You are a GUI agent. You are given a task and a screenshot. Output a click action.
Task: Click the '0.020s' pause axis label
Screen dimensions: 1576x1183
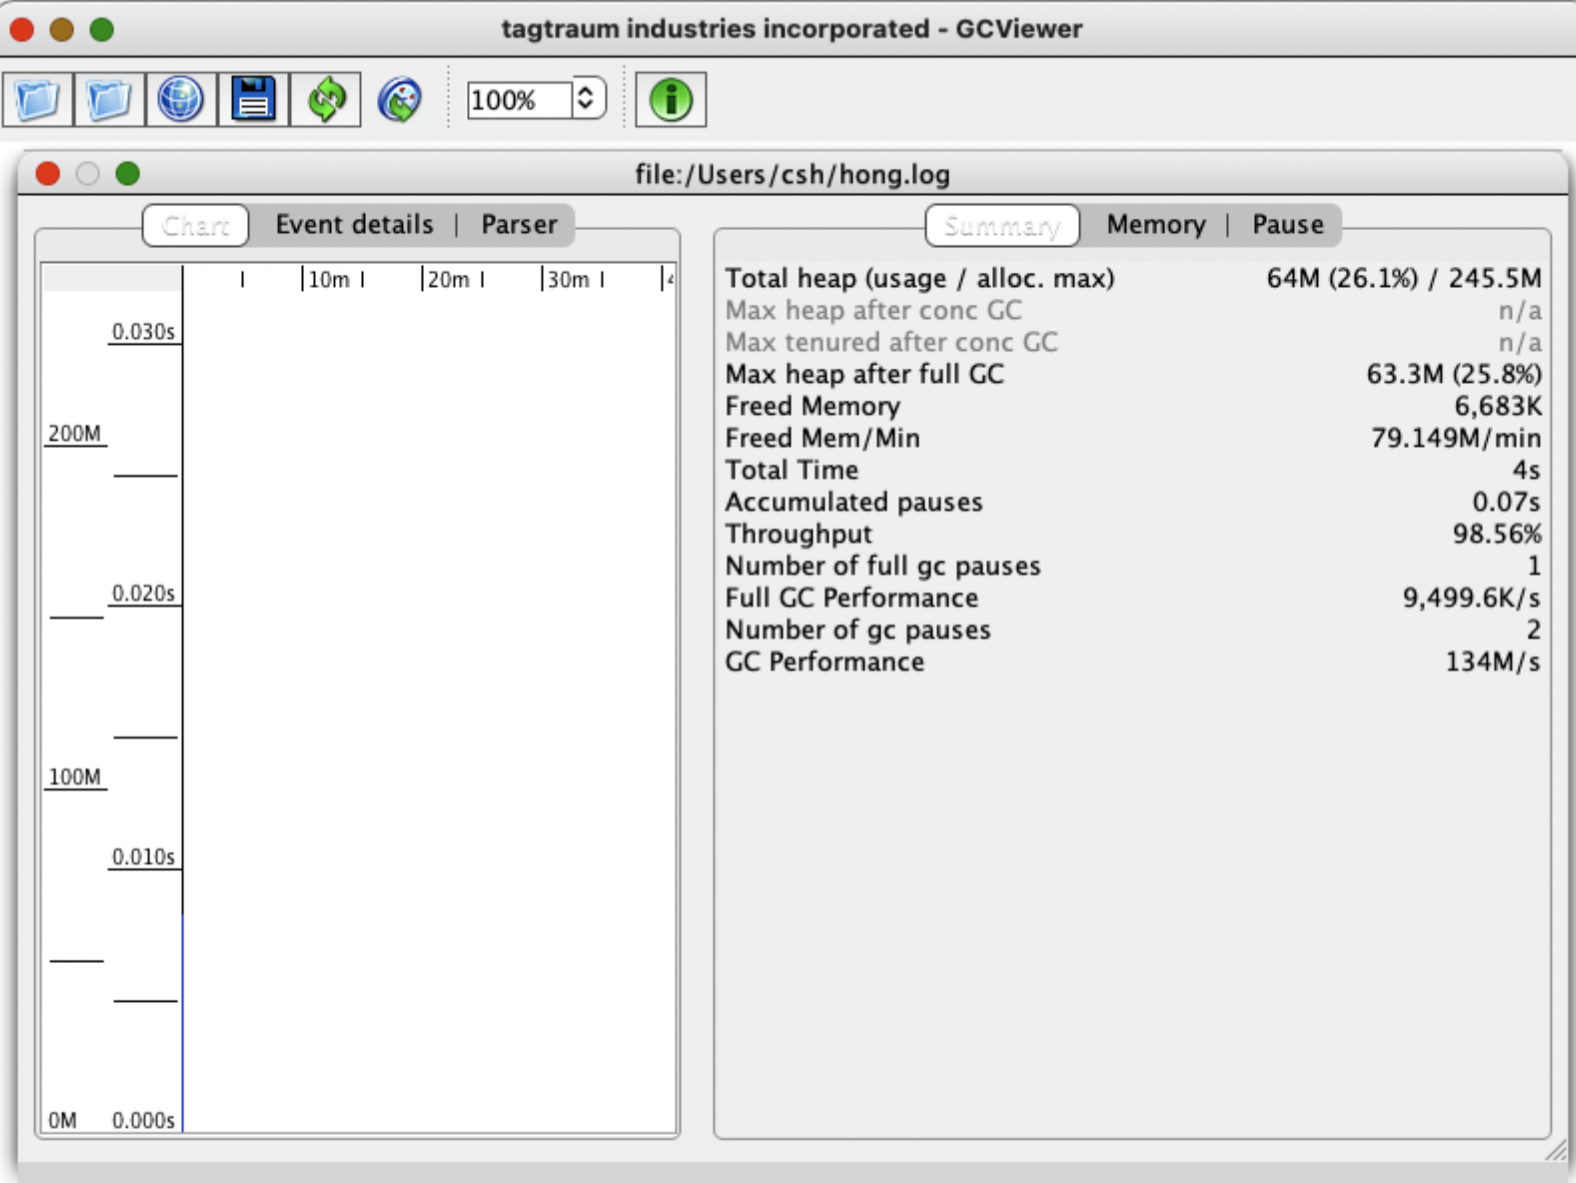[143, 593]
